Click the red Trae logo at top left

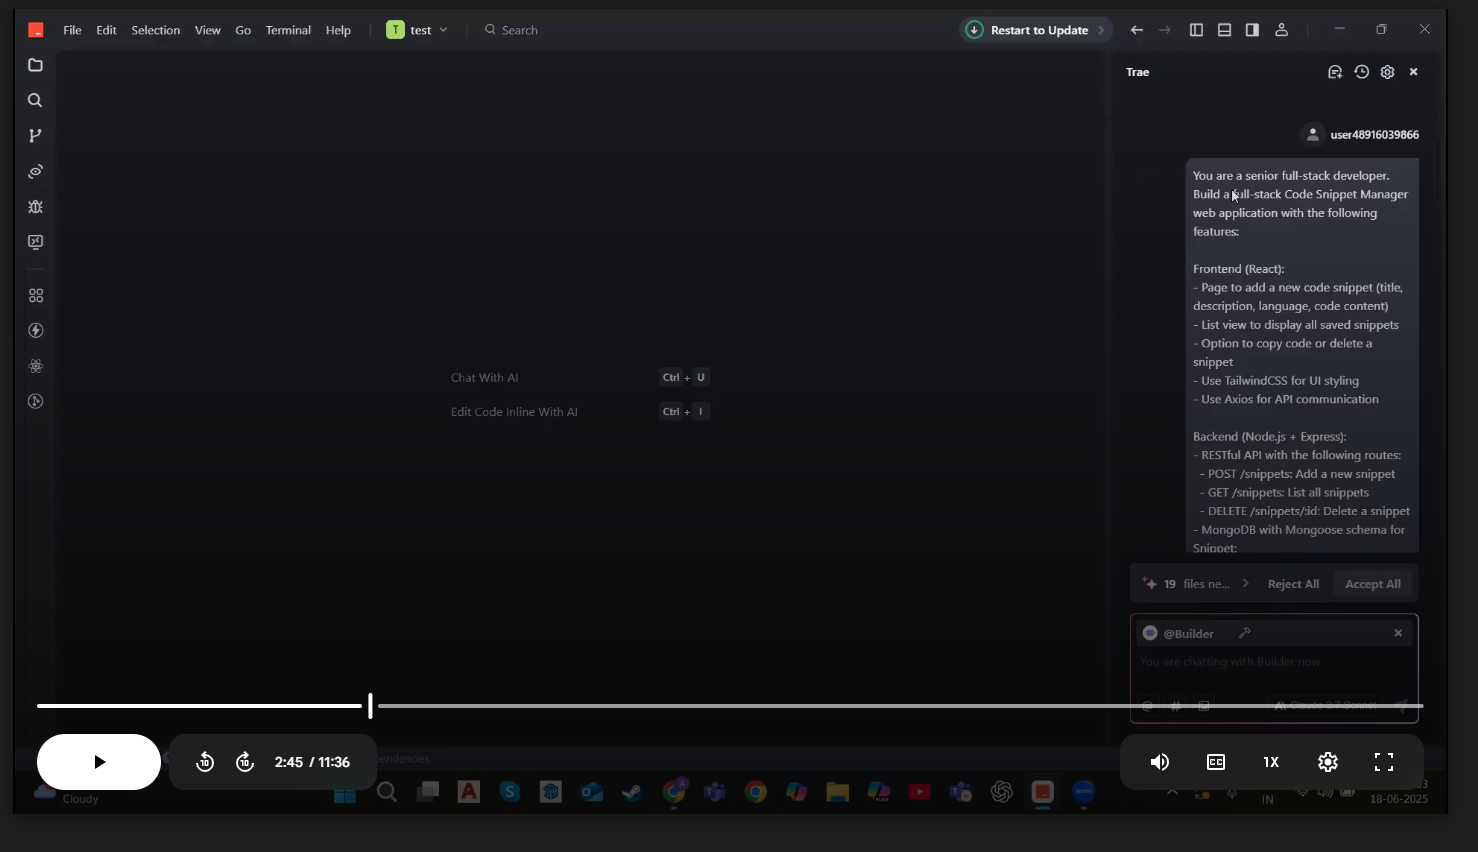[36, 30]
